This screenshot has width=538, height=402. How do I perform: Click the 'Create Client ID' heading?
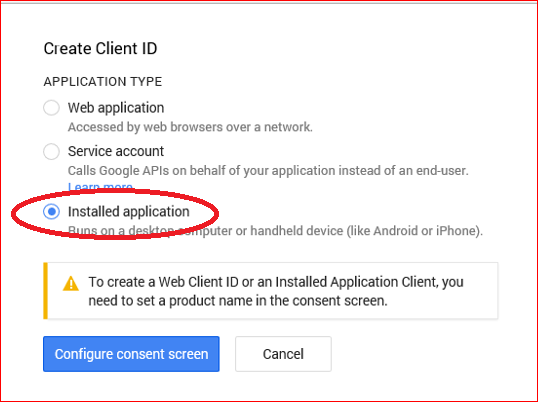[x=101, y=48]
